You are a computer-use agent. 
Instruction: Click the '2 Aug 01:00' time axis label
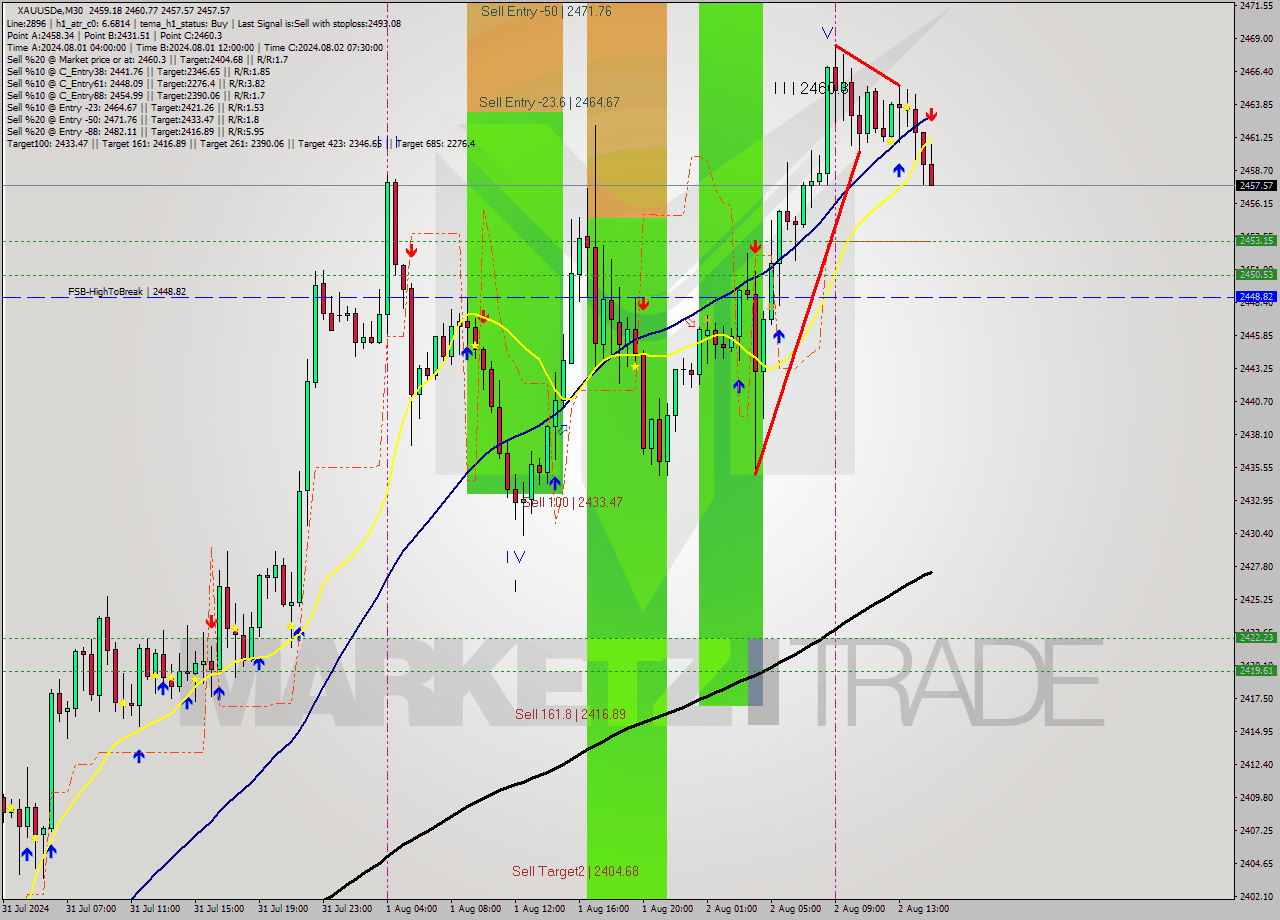[x=731, y=909]
